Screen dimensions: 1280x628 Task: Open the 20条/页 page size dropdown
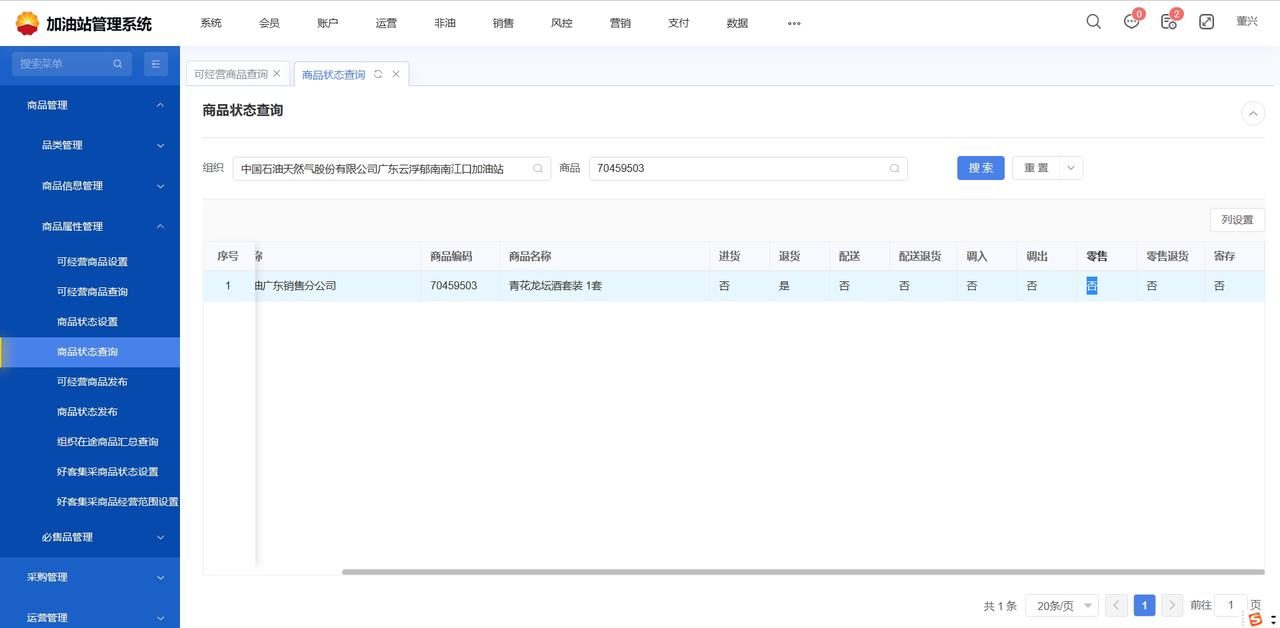pos(1061,606)
